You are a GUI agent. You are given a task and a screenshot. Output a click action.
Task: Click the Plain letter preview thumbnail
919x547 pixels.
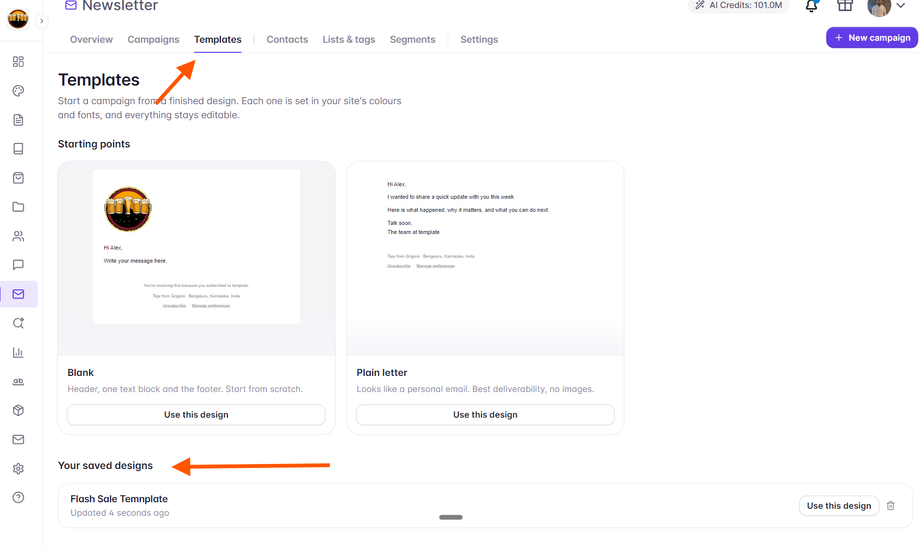(485, 259)
